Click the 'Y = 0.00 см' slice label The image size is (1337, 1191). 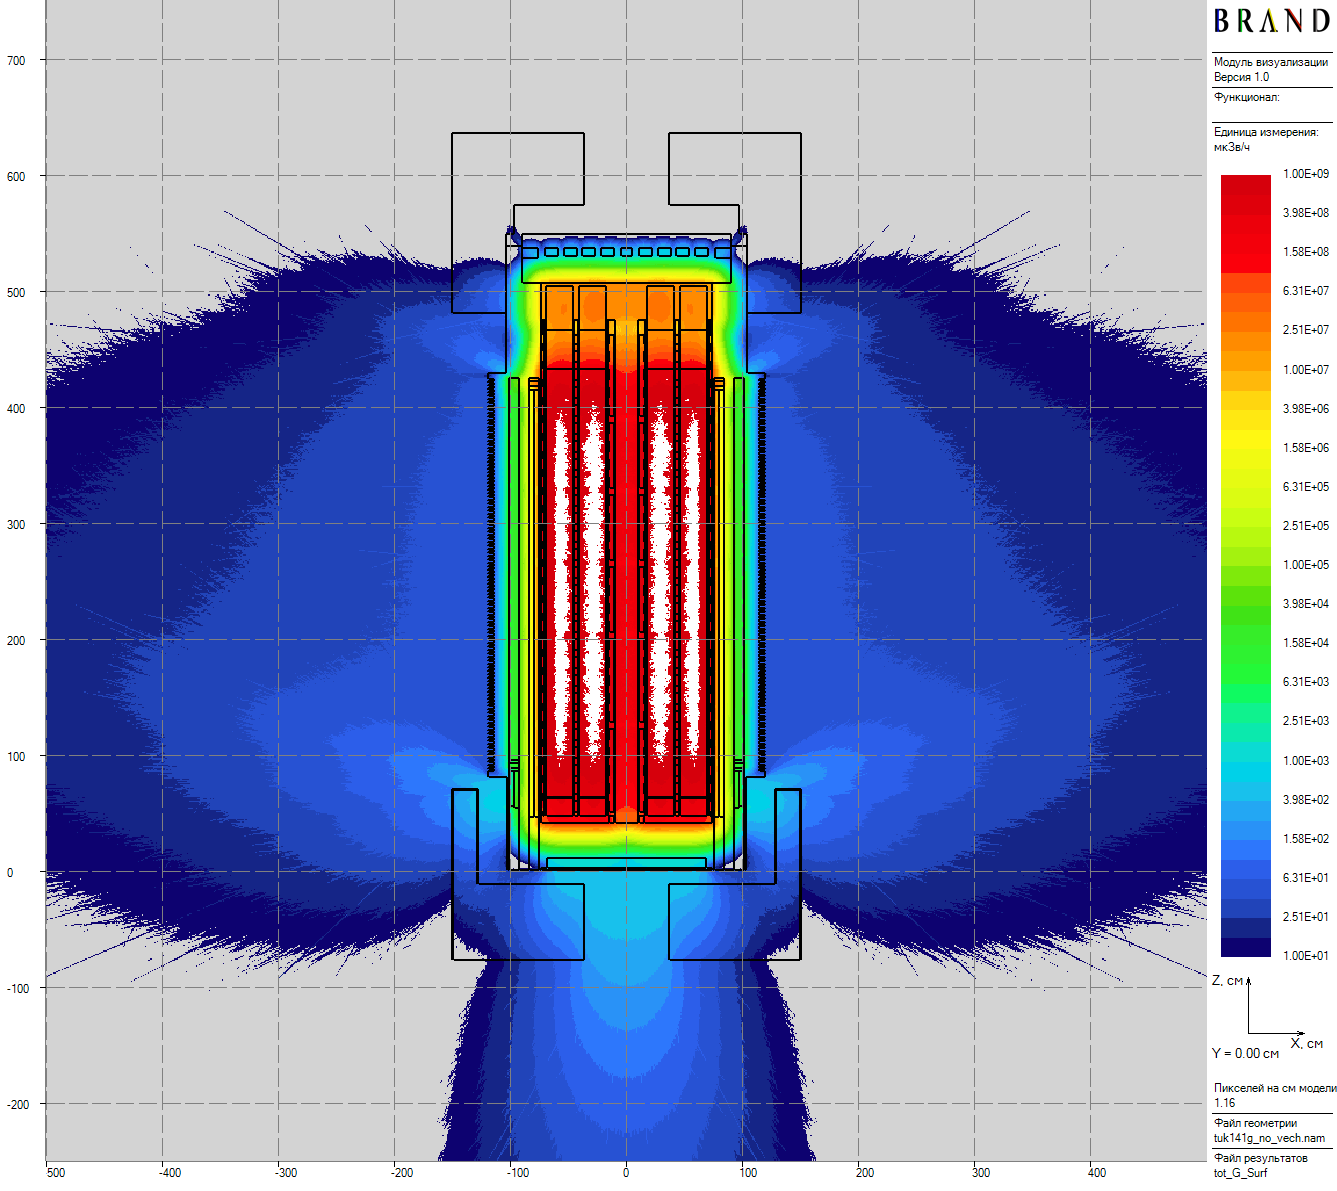coord(1245,1053)
